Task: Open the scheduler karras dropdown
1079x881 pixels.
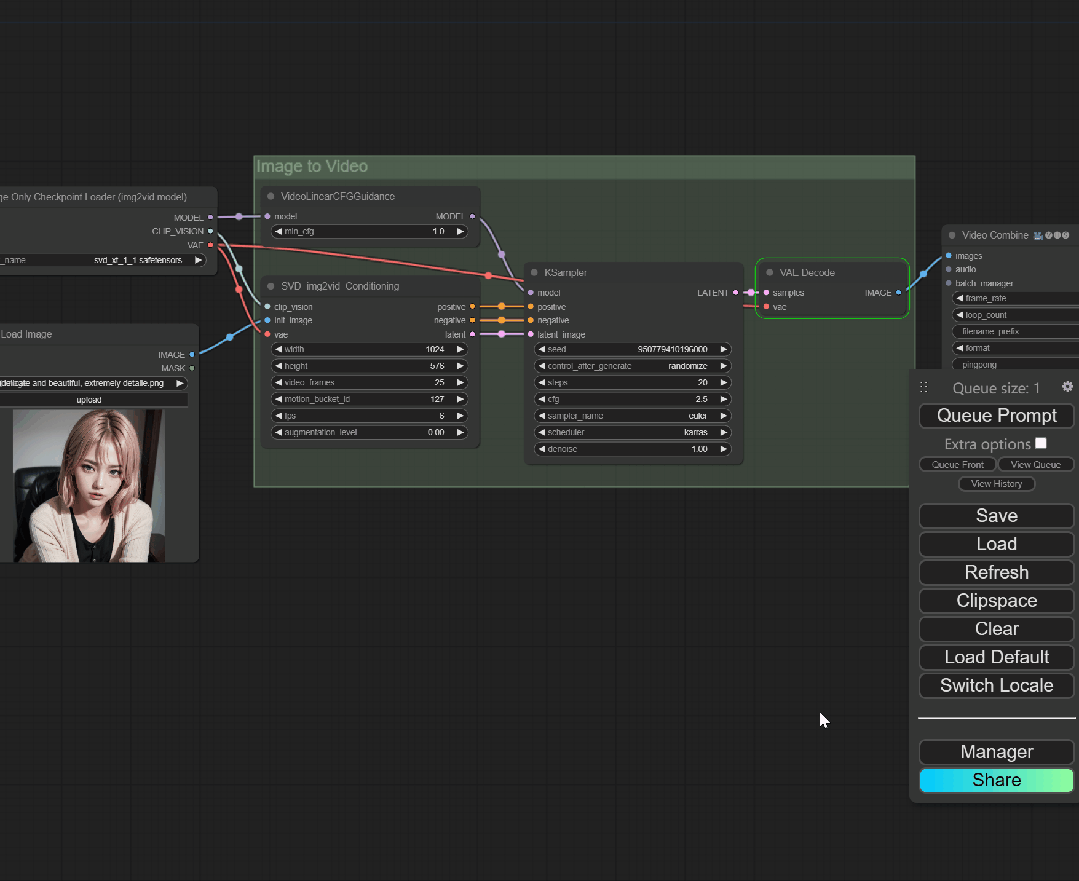Action: [632, 432]
